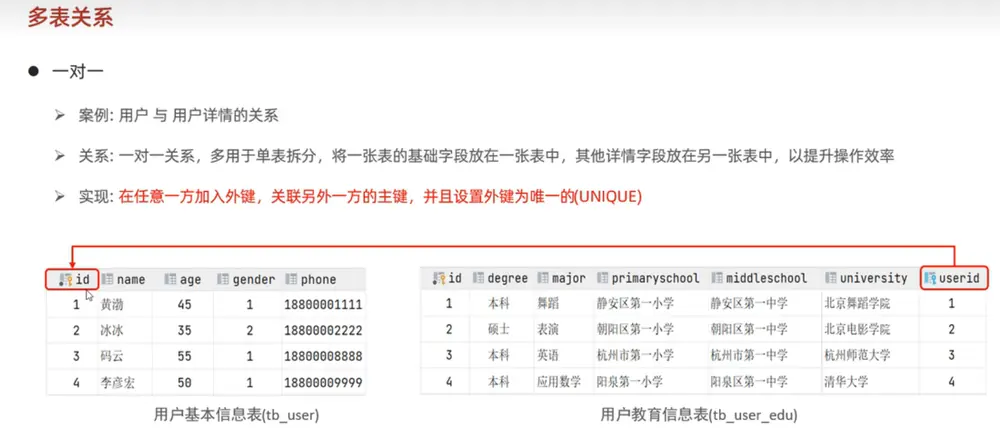This screenshot has height=438, width=1000.
Task: Click the degree cell 硕士
Action: tap(498, 330)
